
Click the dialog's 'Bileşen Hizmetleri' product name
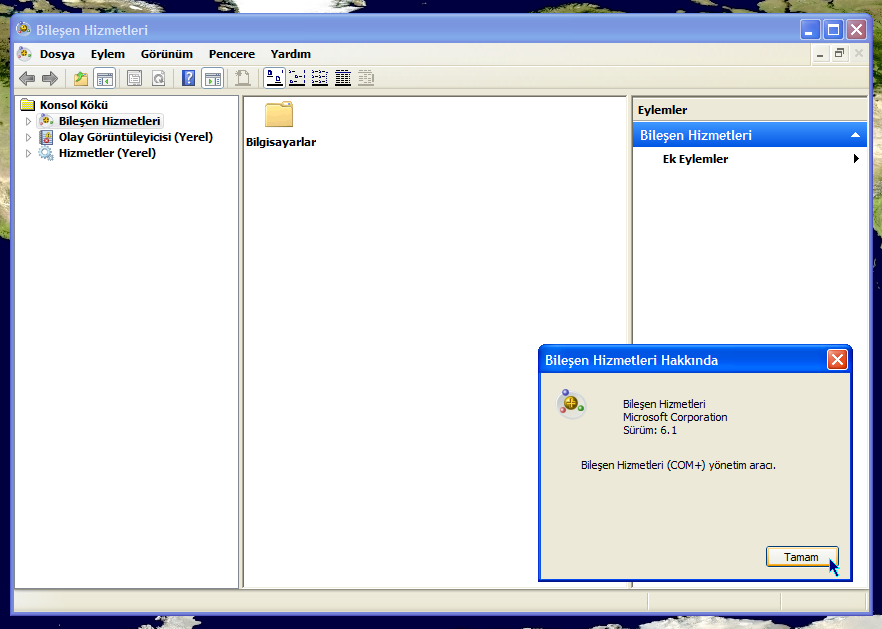click(x=664, y=404)
